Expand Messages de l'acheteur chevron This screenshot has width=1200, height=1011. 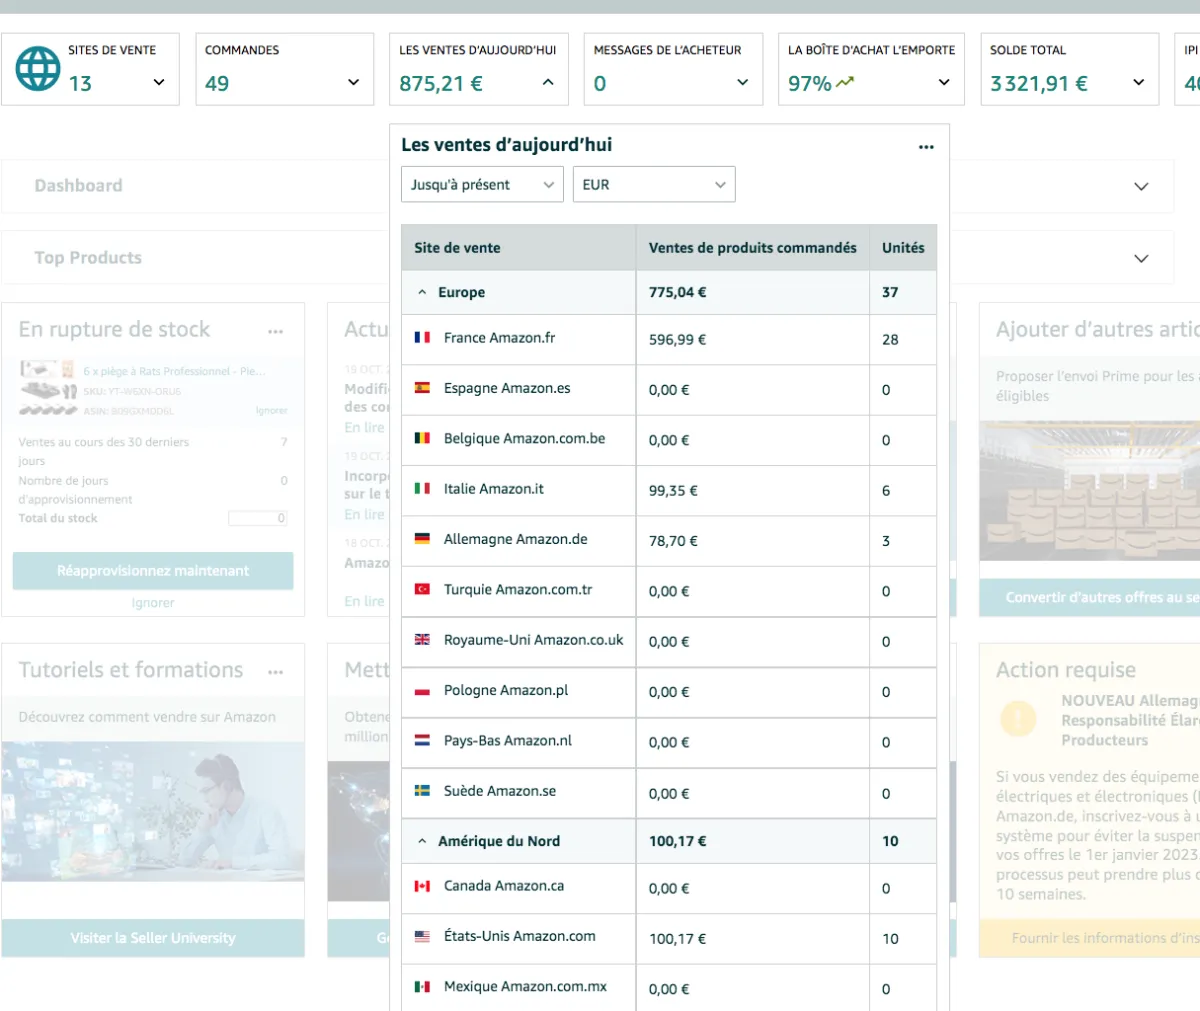742,82
